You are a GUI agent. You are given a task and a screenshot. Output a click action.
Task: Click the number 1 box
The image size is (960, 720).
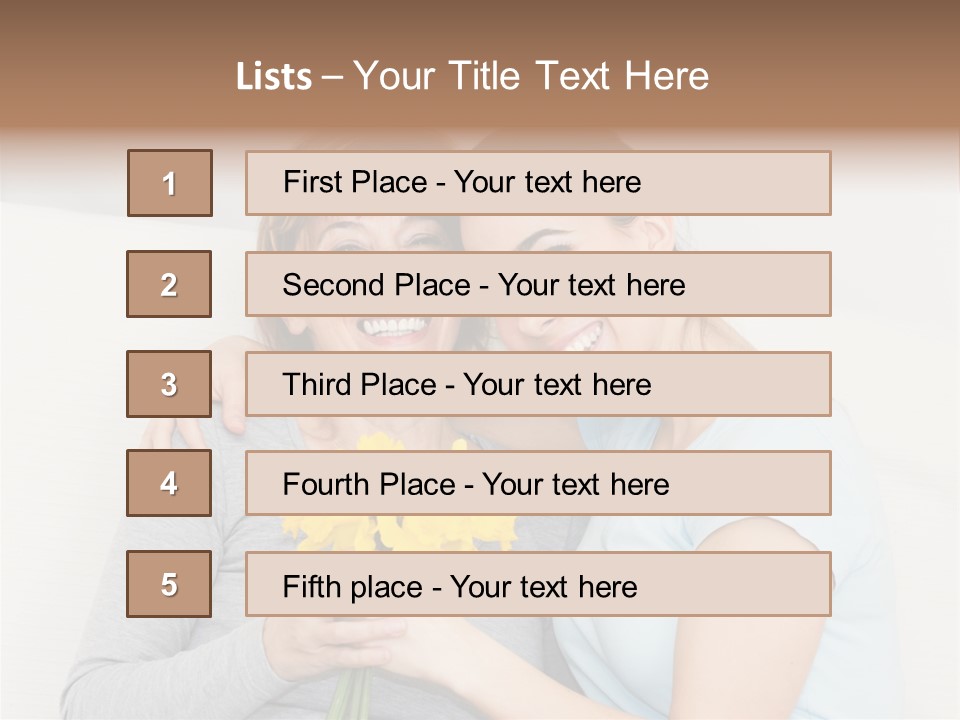coord(170,183)
